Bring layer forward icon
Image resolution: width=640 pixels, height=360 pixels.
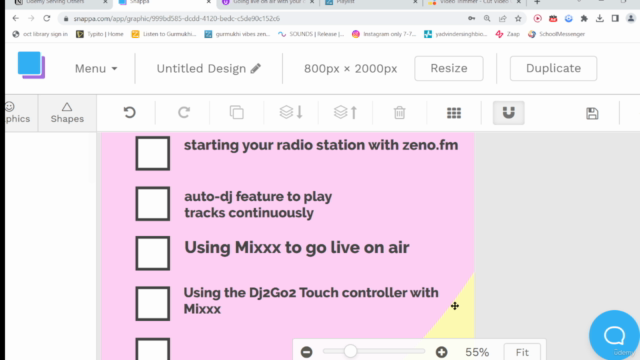(x=345, y=112)
